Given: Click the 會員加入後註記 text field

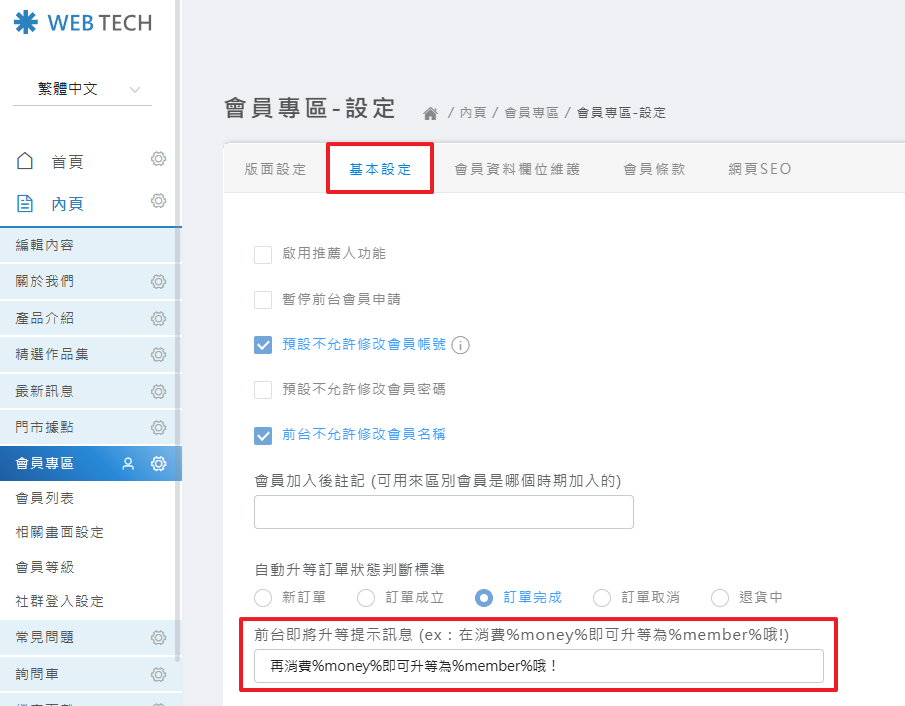Looking at the screenshot, I should pyautogui.click(x=443, y=511).
